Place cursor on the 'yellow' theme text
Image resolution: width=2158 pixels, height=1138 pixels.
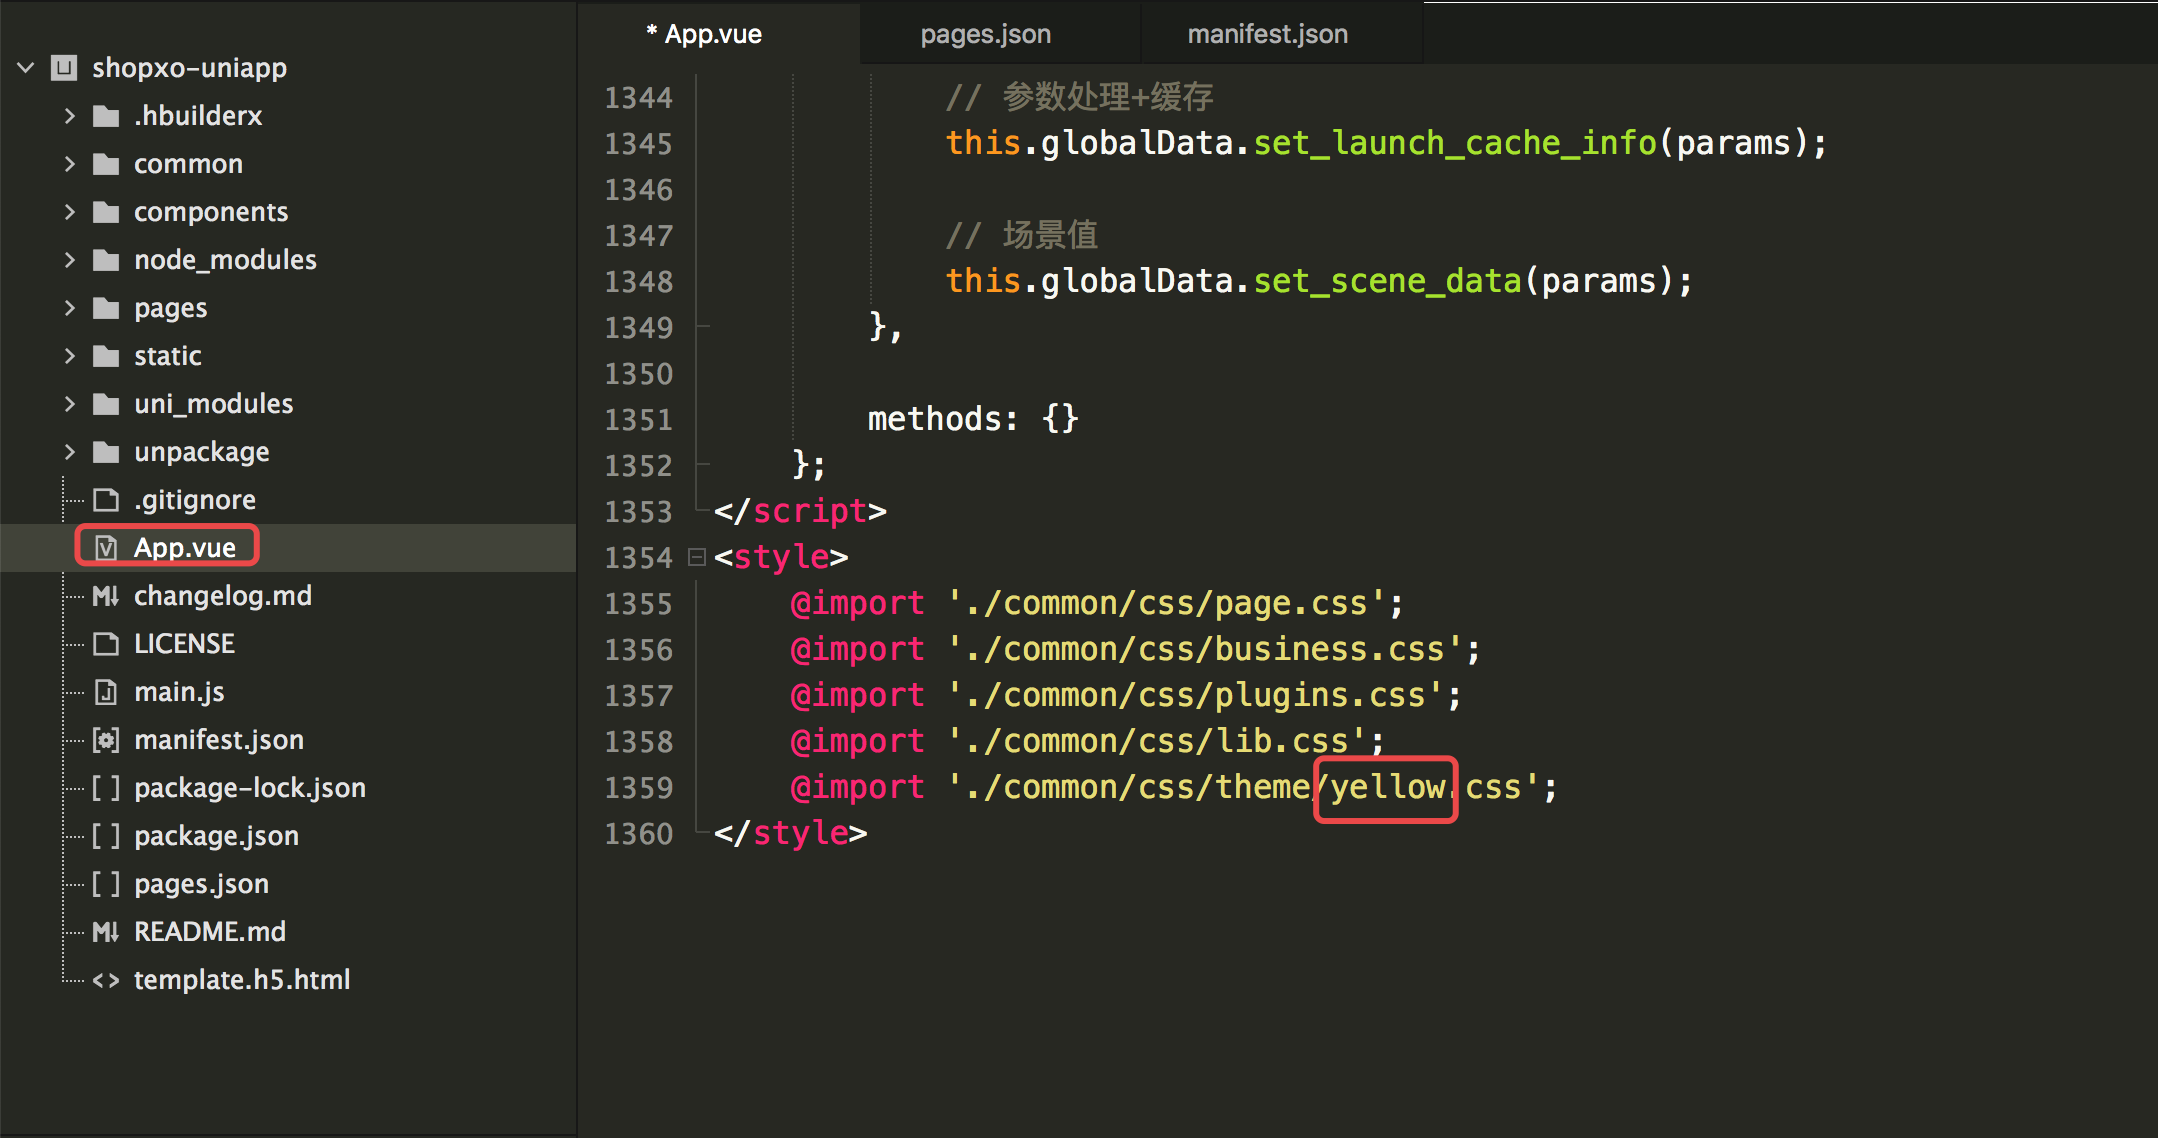tap(1387, 788)
